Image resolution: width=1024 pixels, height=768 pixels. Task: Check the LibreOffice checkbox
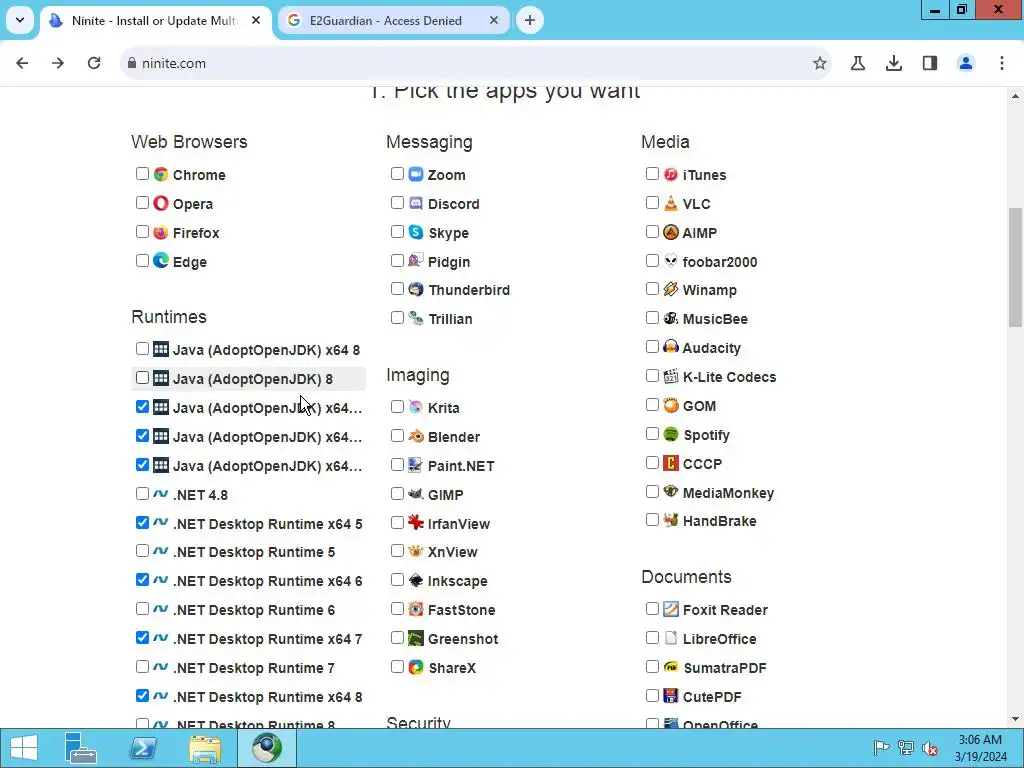pos(652,637)
